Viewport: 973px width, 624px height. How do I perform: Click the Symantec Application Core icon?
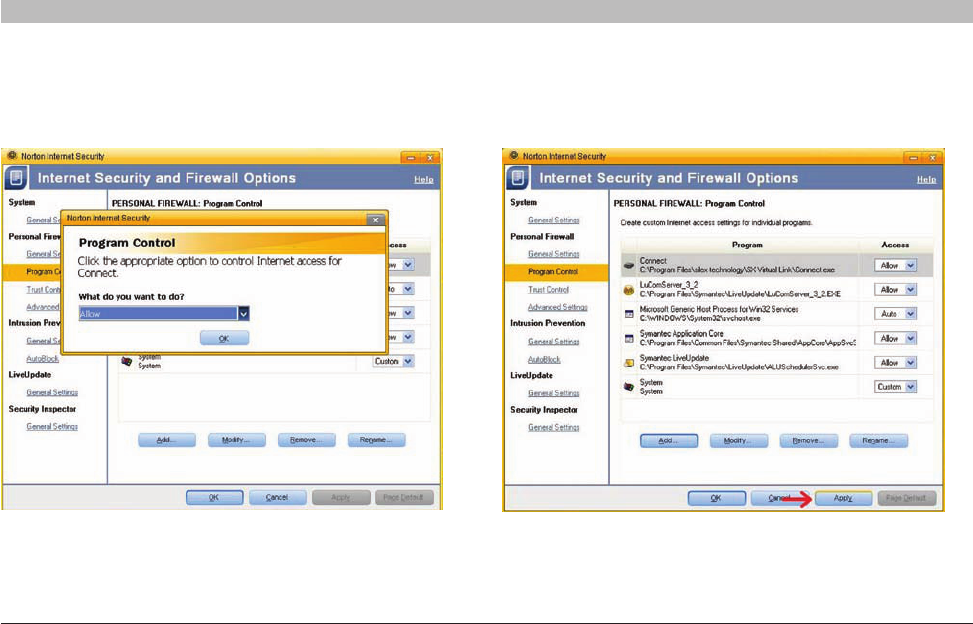(x=629, y=338)
